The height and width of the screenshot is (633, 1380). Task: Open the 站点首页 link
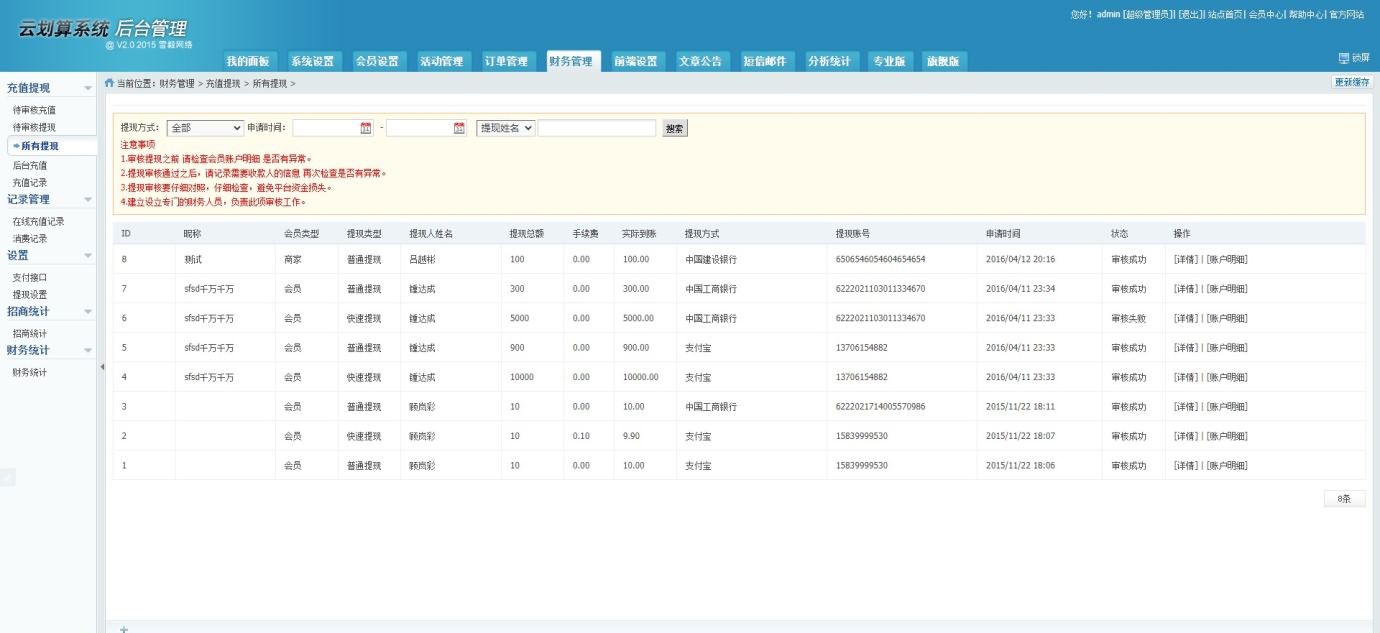point(1225,14)
